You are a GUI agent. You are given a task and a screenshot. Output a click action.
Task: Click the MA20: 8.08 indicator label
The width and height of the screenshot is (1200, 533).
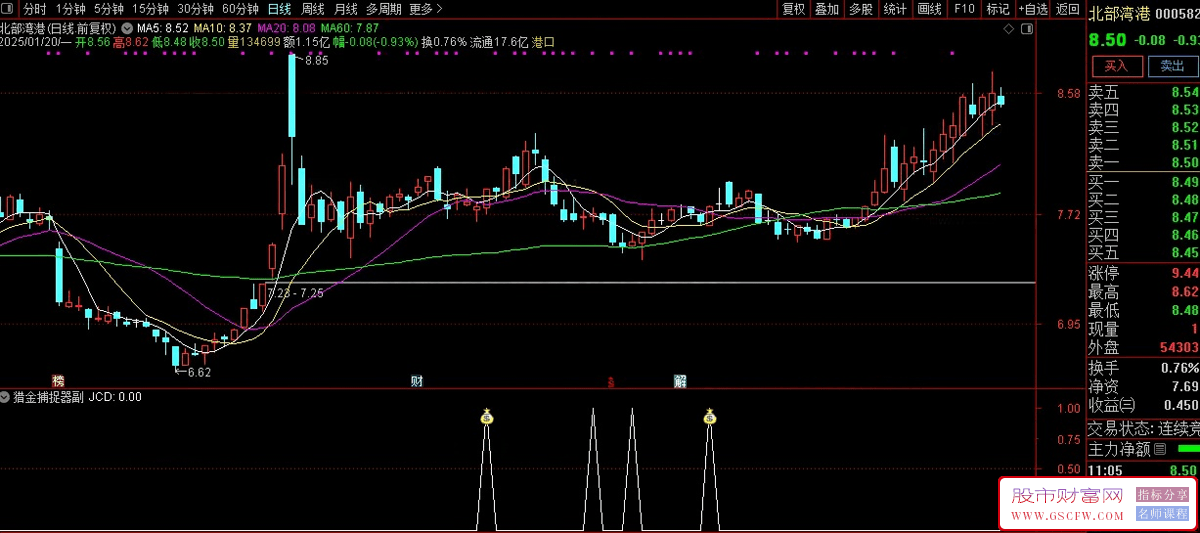[x=287, y=28]
